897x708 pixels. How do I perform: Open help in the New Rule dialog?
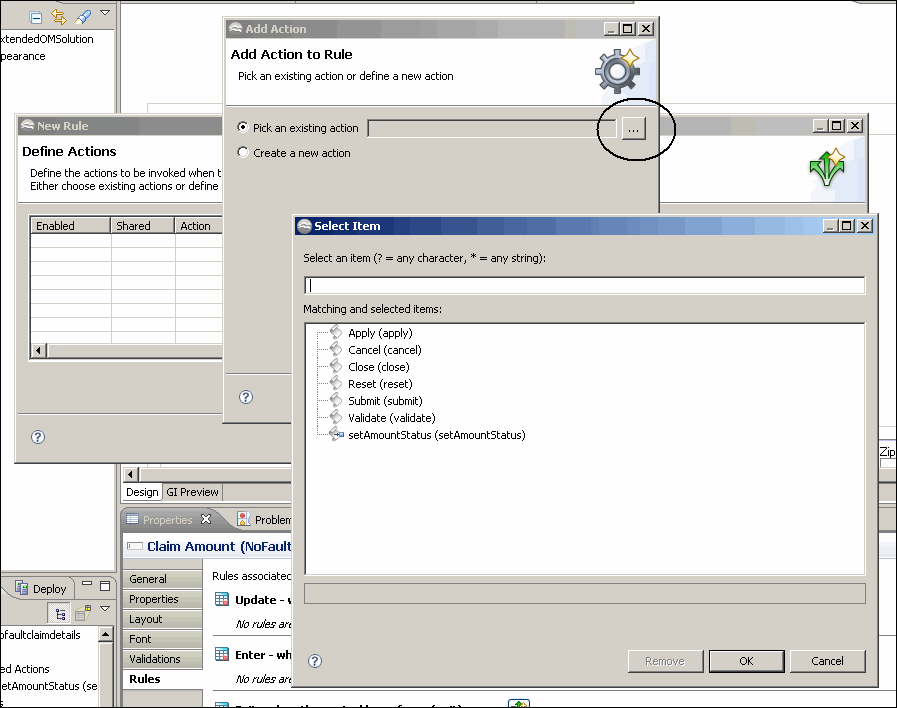tap(38, 437)
